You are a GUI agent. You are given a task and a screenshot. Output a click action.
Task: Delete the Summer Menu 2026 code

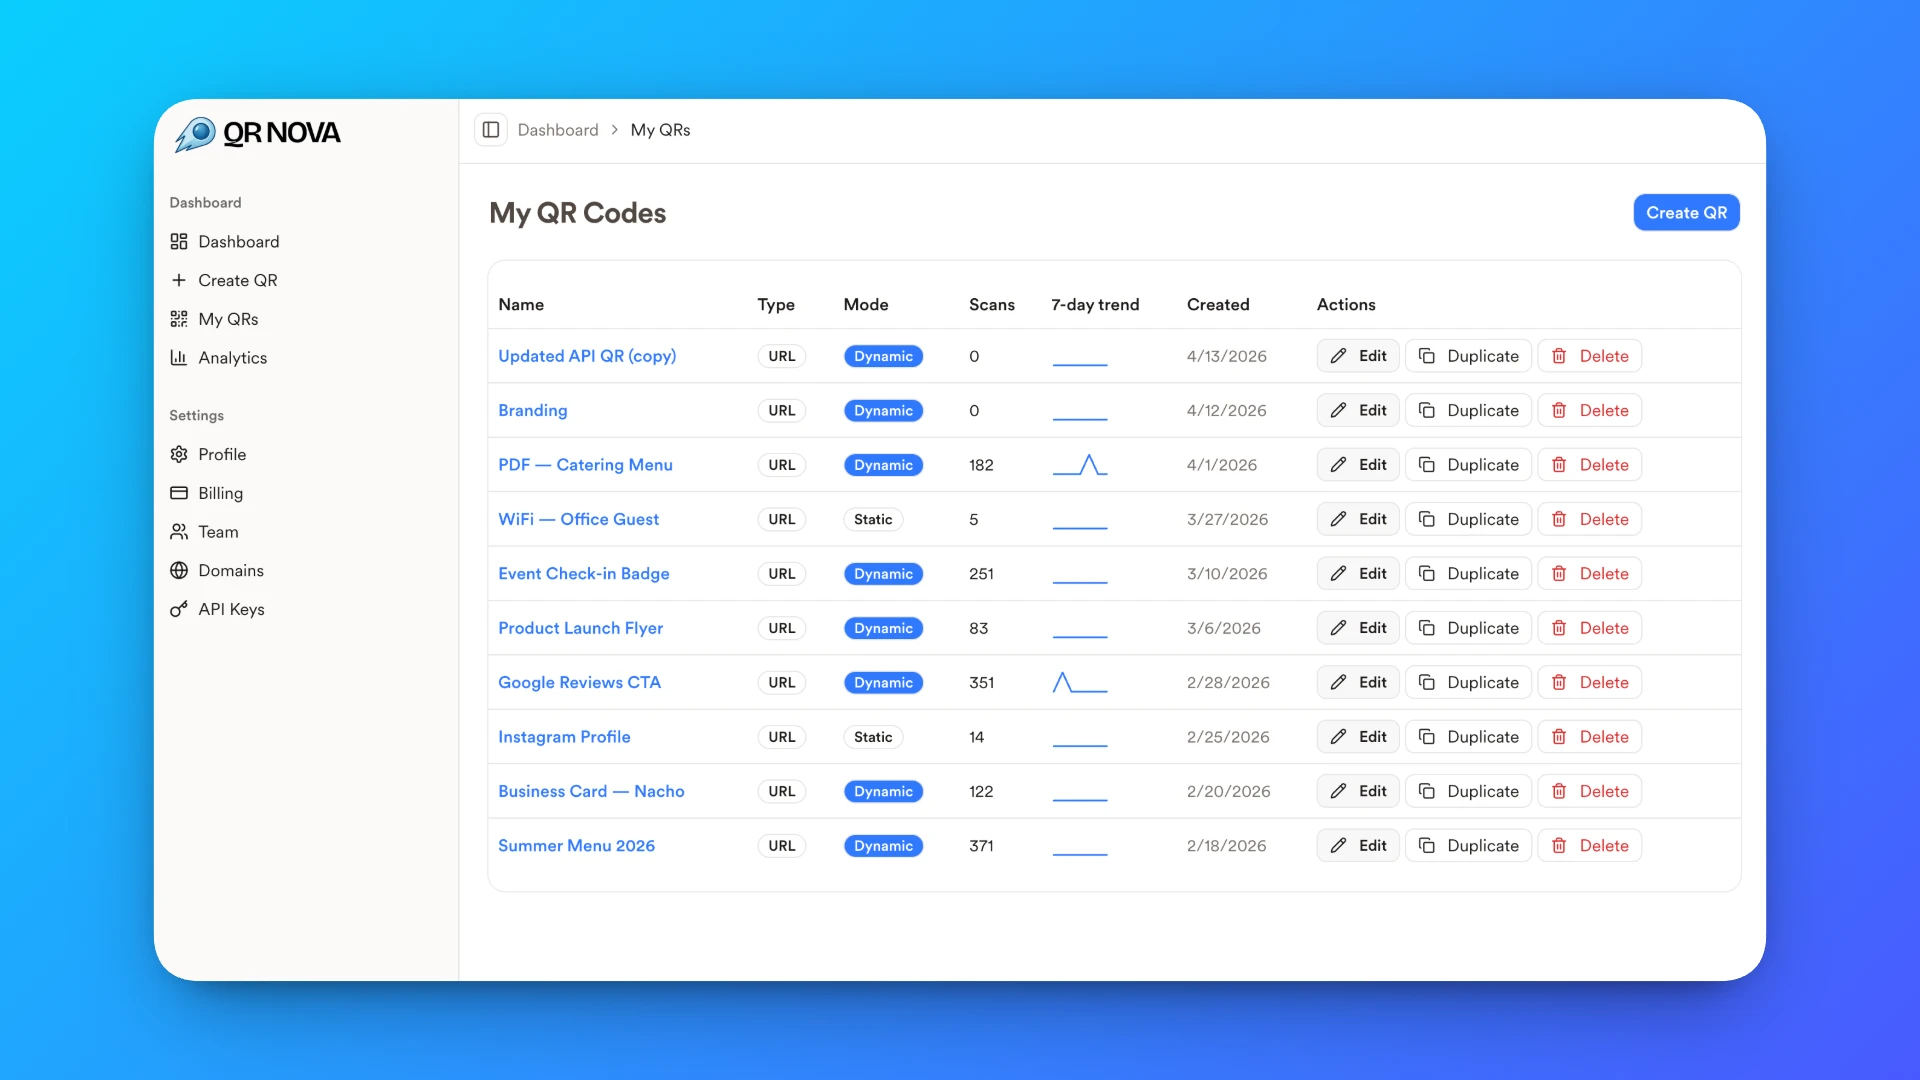1589,846
